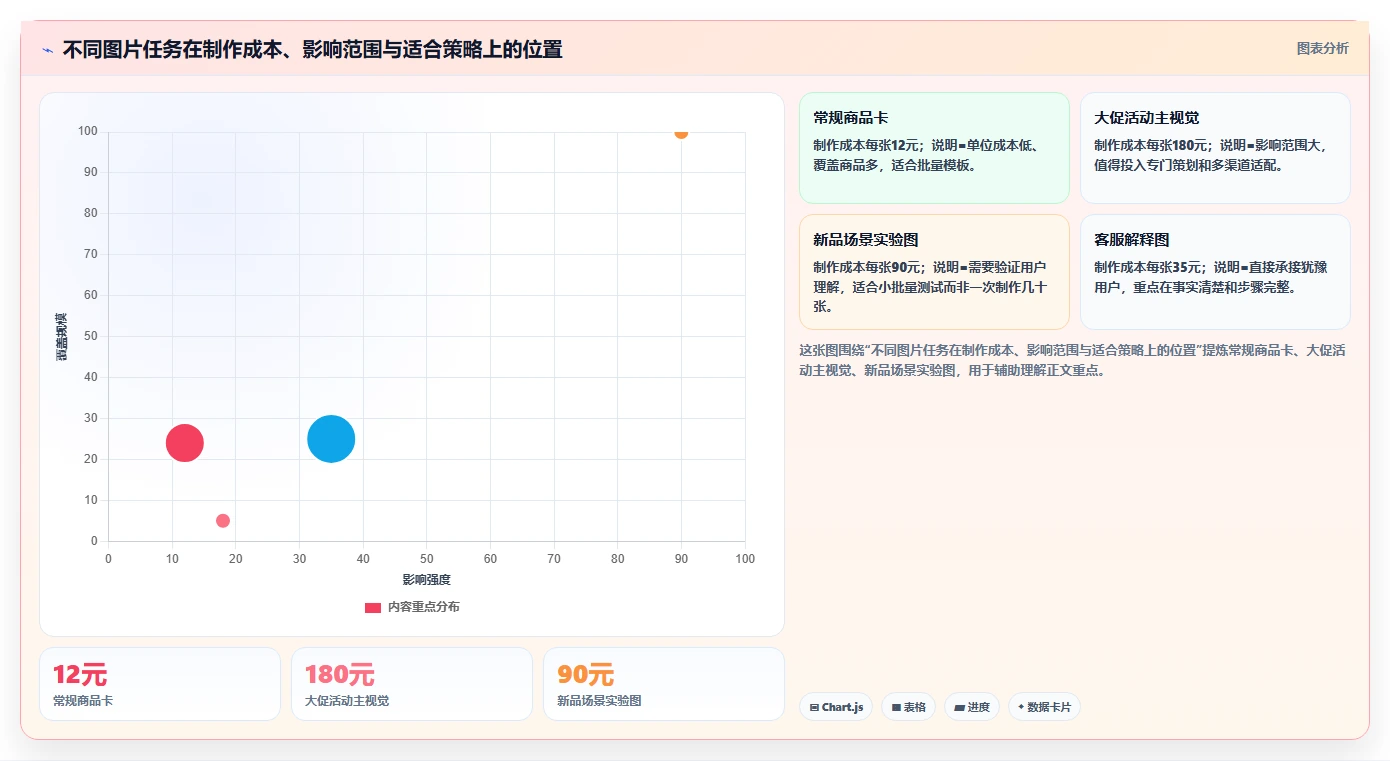Click the 覆盖规模 y-axis title
1390x761 pixels.
pyautogui.click(x=62, y=336)
